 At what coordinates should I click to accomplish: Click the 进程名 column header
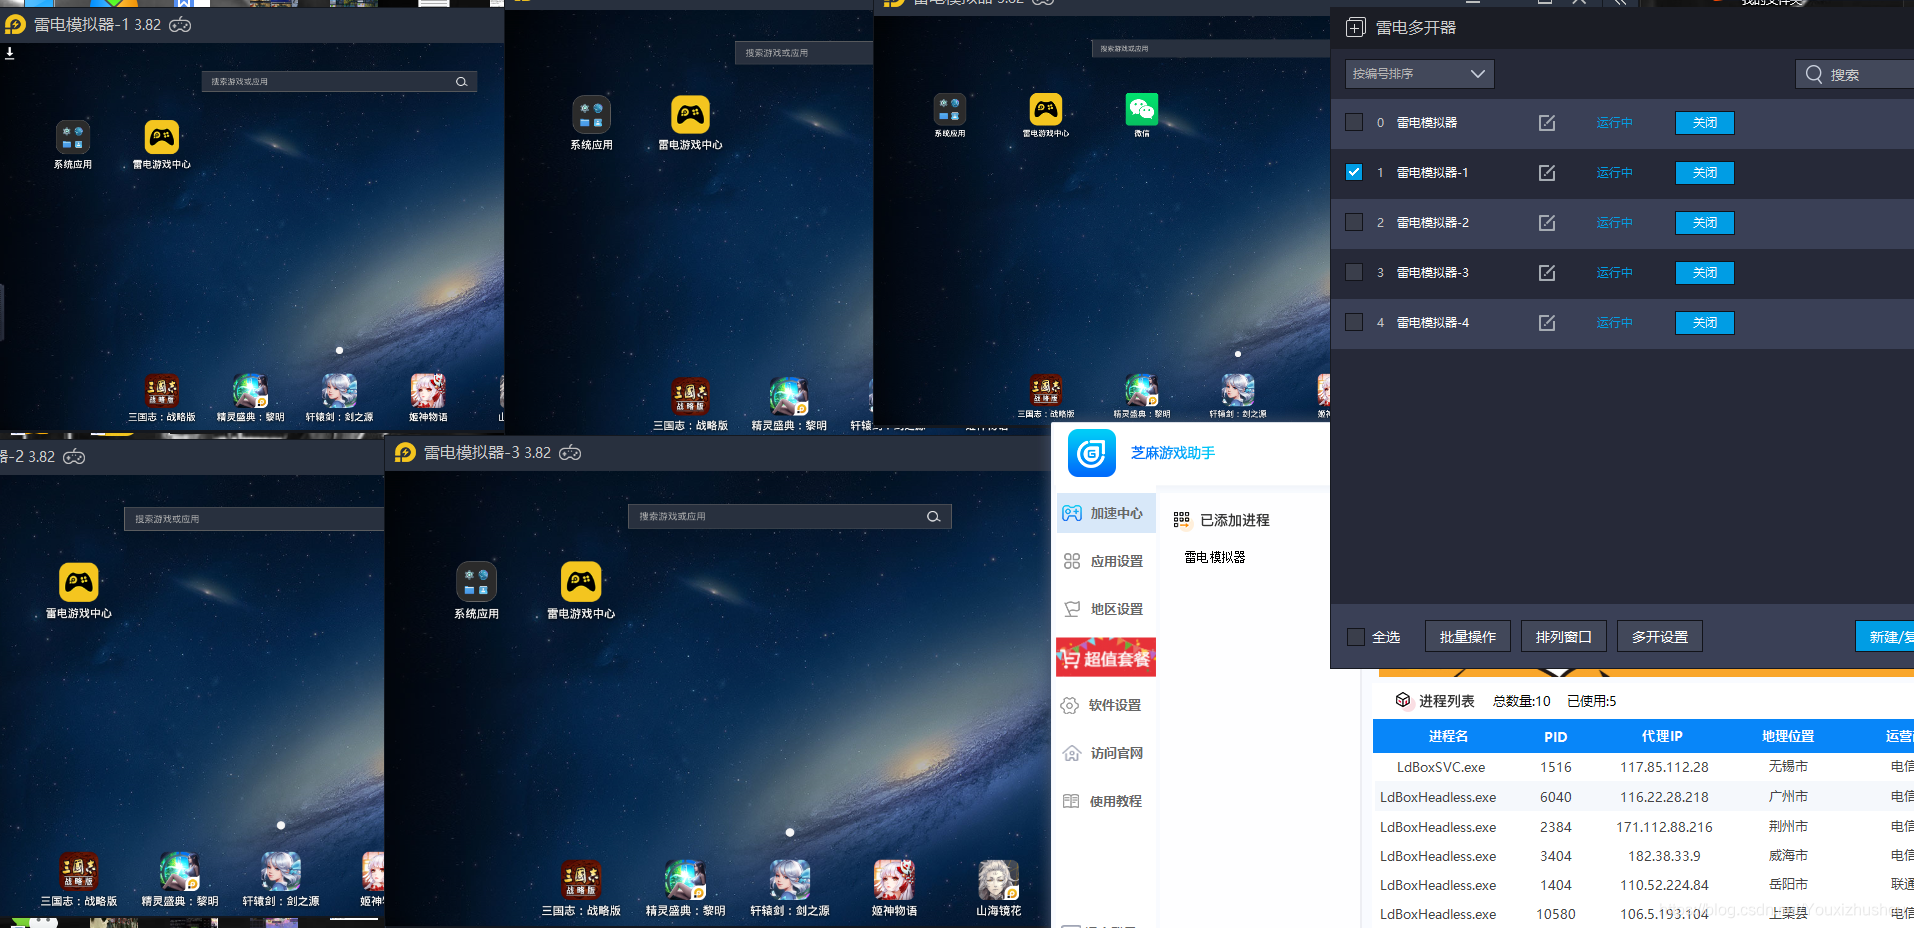click(1448, 736)
